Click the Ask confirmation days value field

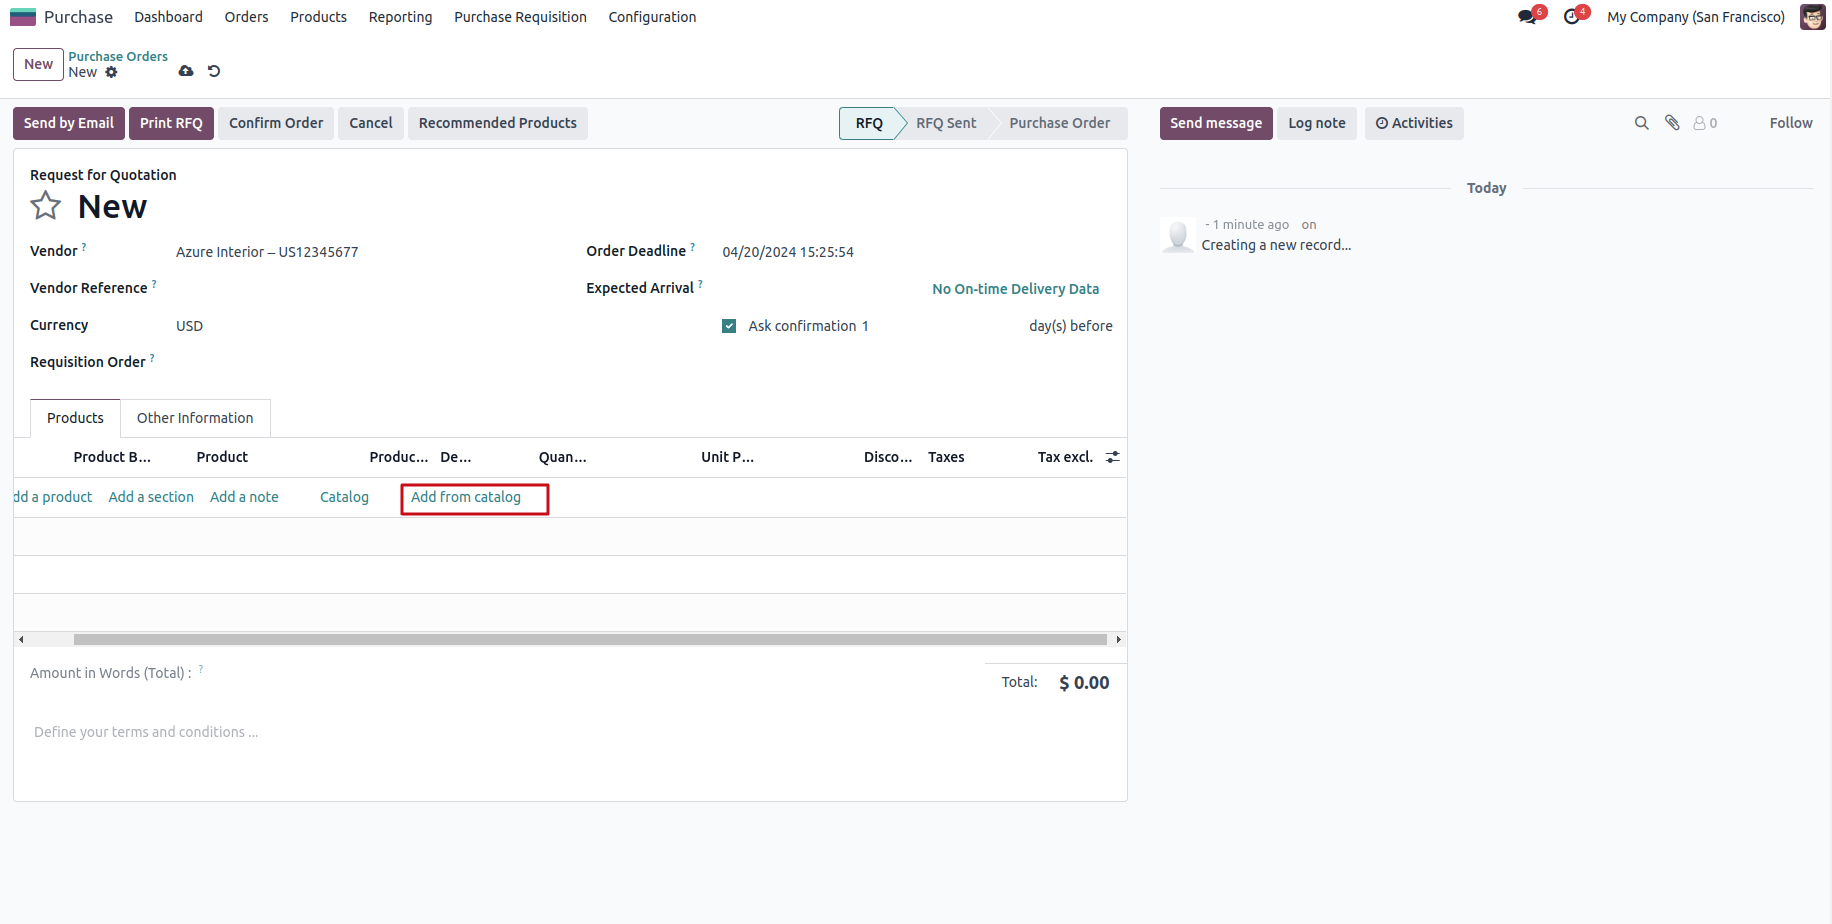pos(940,326)
